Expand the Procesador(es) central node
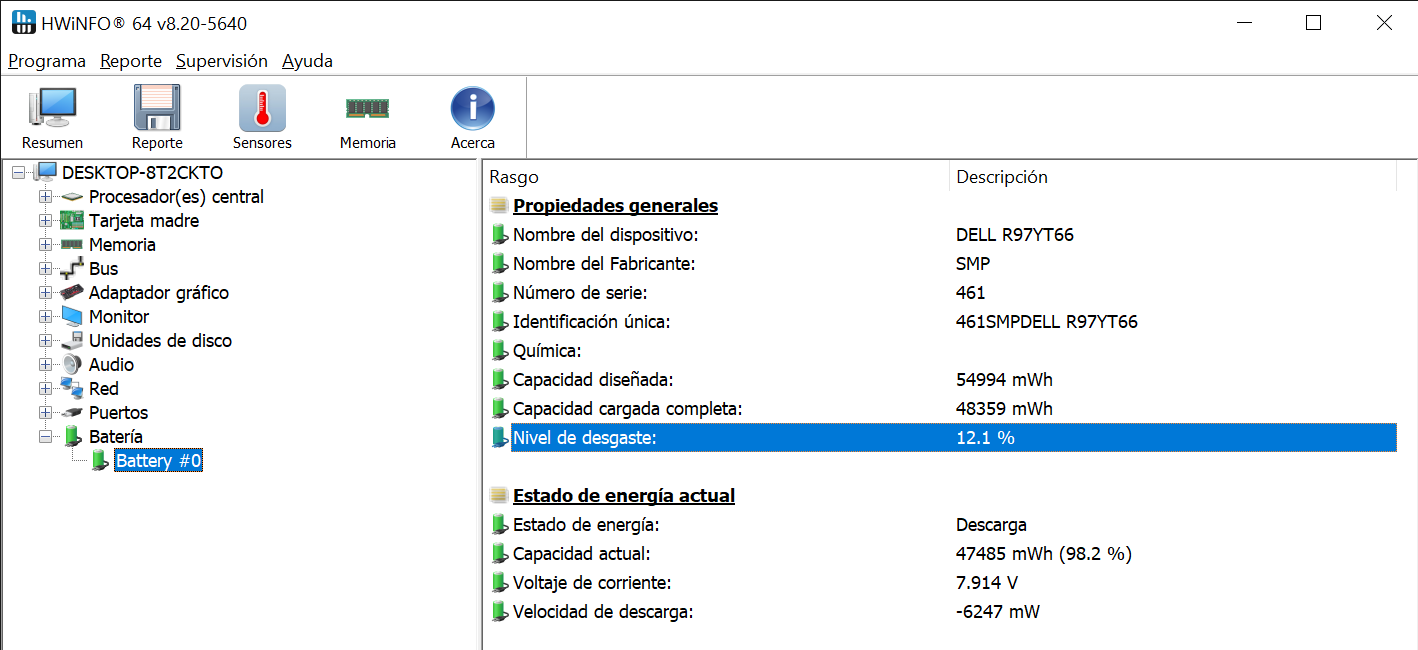The width and height of the screenshot is (1418, 650). click(x=45, y=197)
